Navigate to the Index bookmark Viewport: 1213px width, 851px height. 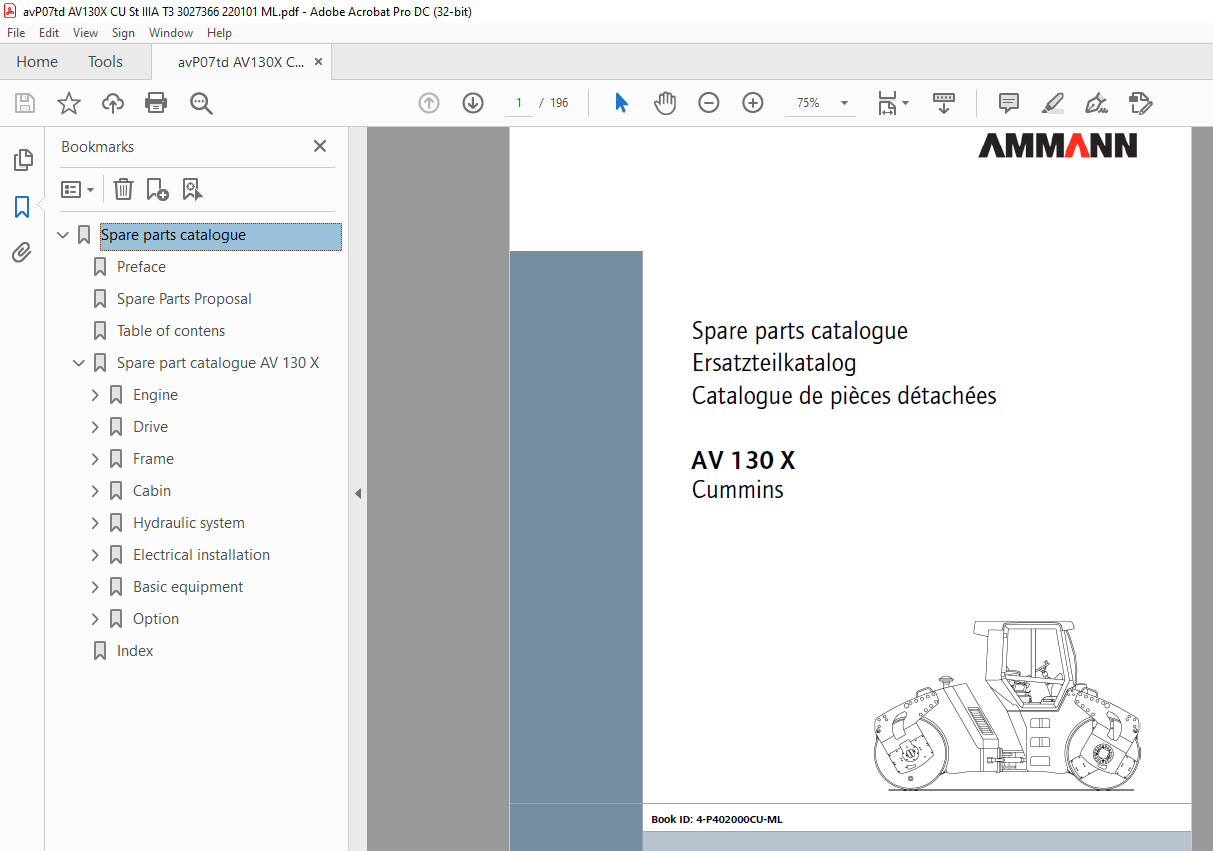click(135, 651)
